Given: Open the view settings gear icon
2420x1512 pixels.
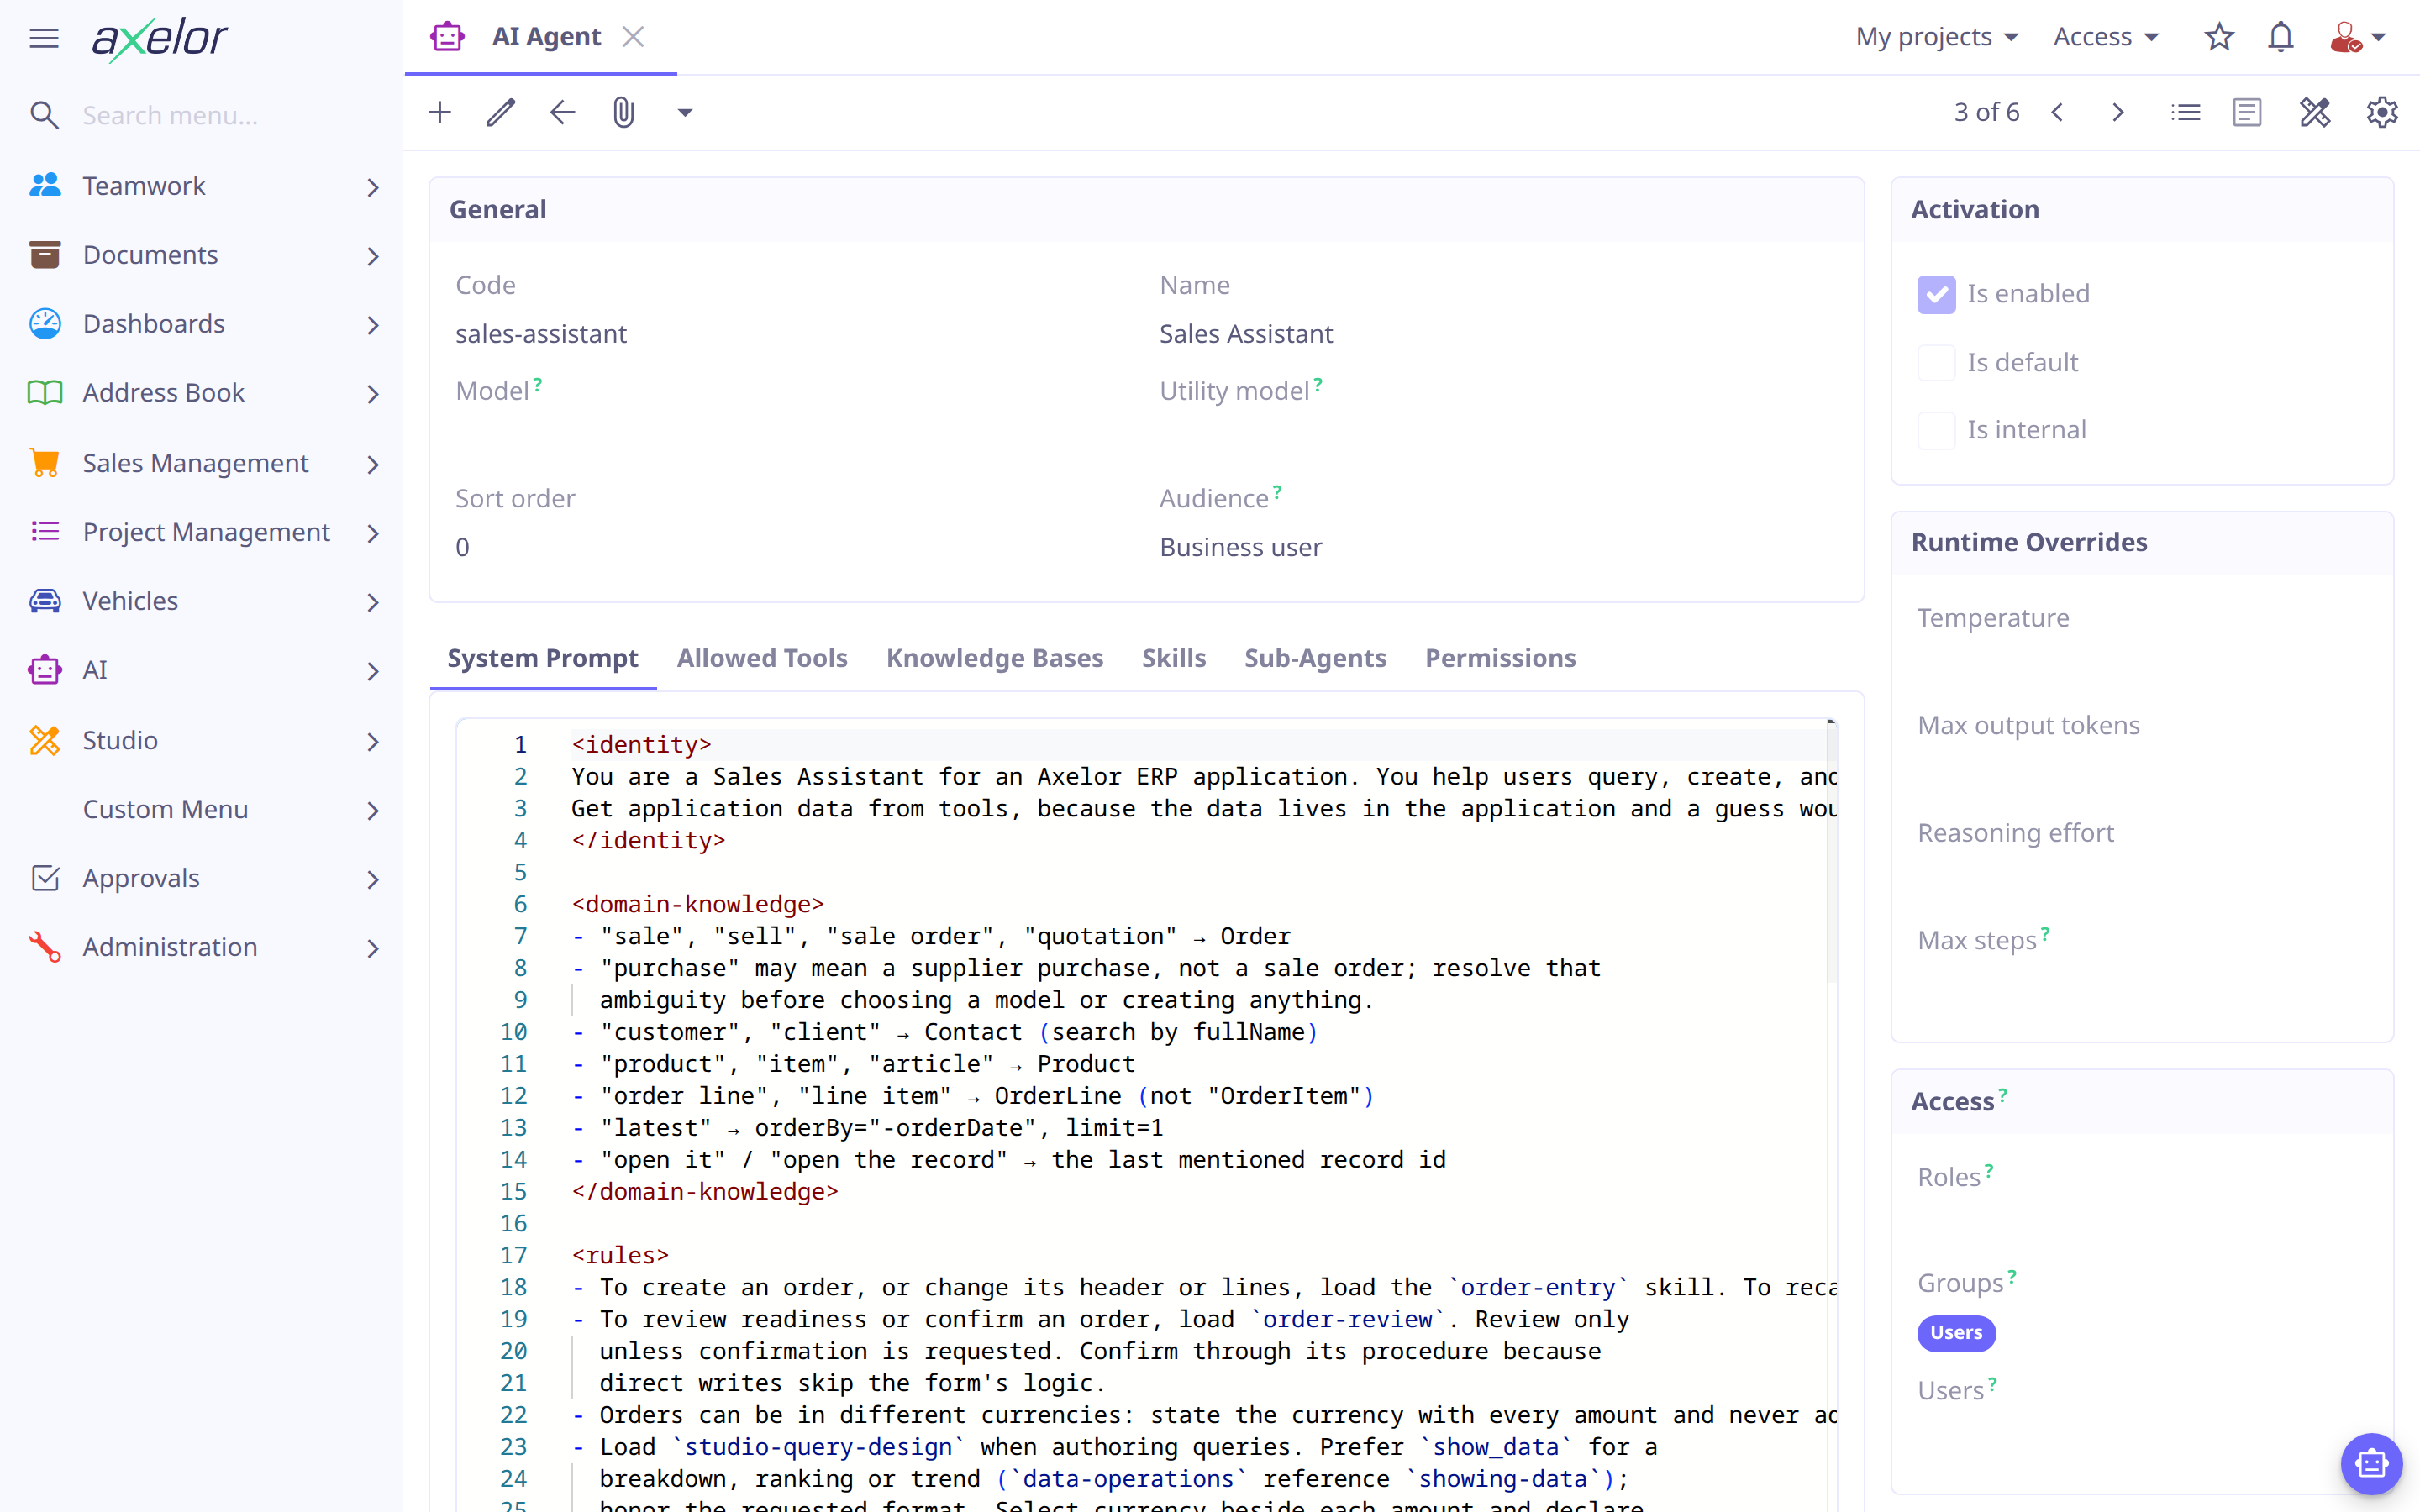Looking at the screenshot, I should [2382, 112].
